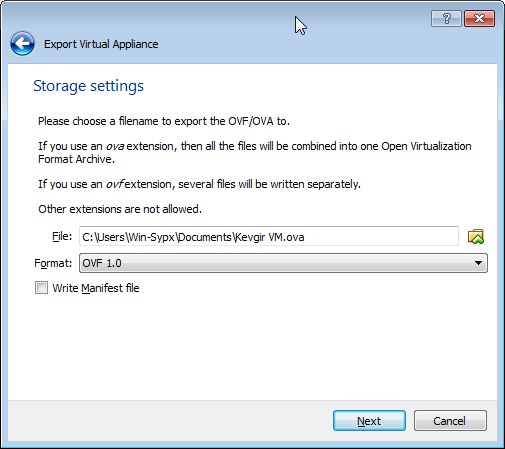
Task: Click the "File:" field label
Action: pos(62,236)
